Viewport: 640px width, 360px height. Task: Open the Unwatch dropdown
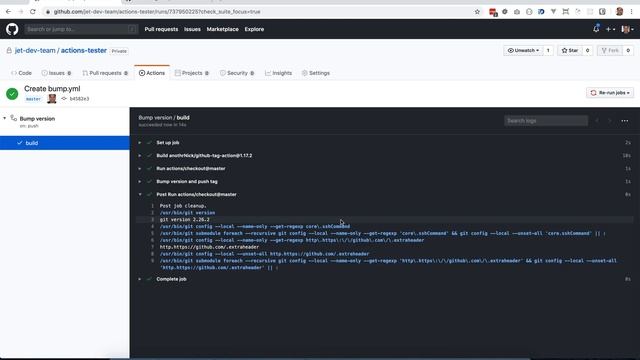pos(523,50)
